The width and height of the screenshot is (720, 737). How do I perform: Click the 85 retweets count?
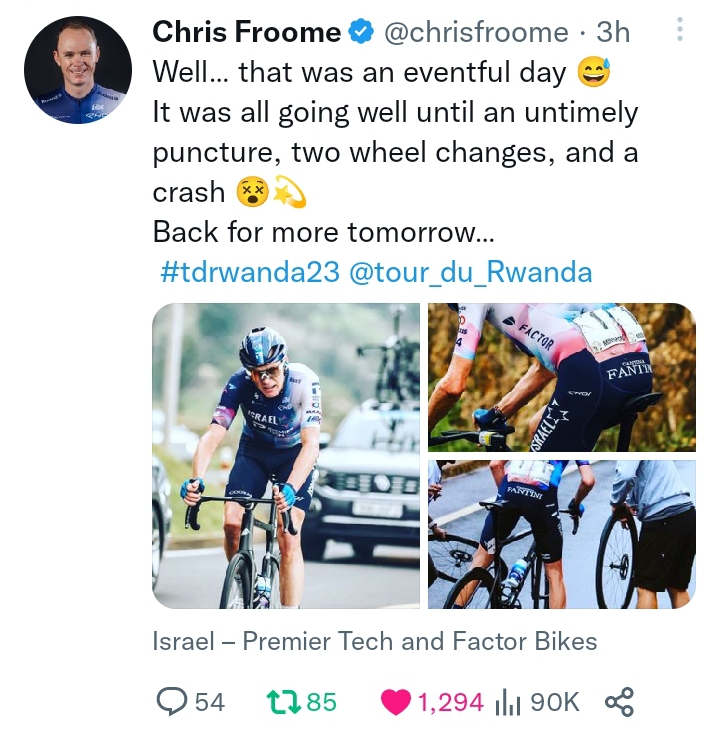[321, 702]
